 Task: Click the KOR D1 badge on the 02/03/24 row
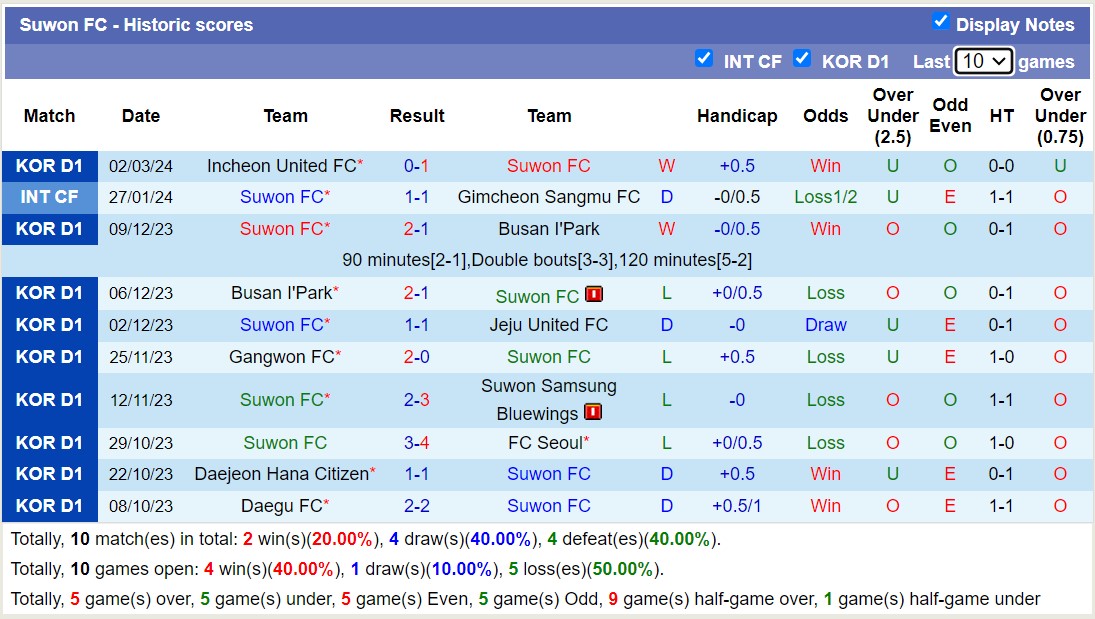[50, 166]
